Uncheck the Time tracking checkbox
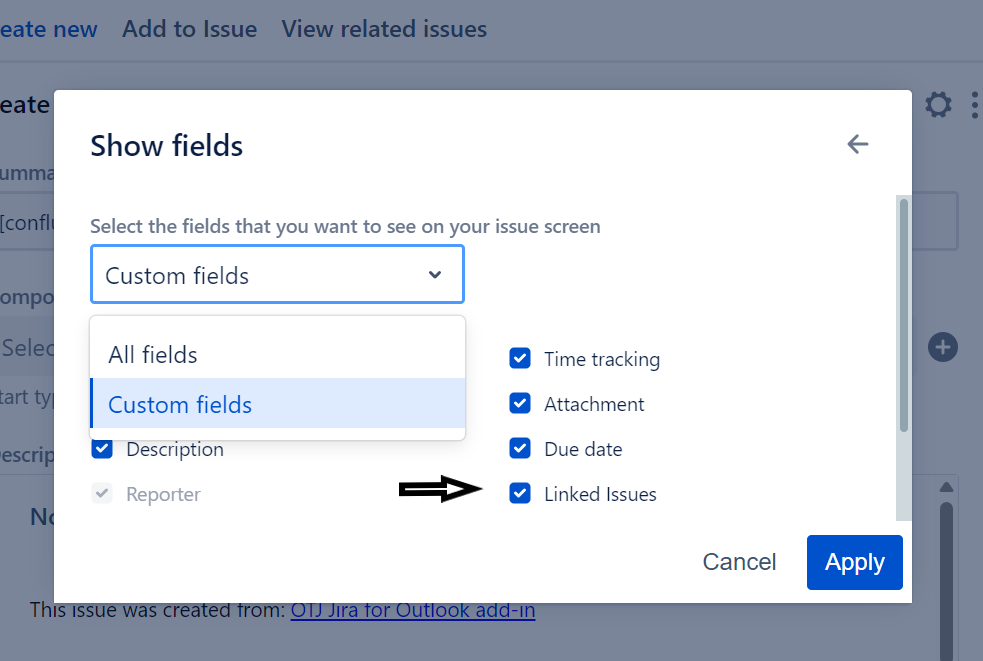Viewport: 983px width, 661px height. tap(520, 359)
